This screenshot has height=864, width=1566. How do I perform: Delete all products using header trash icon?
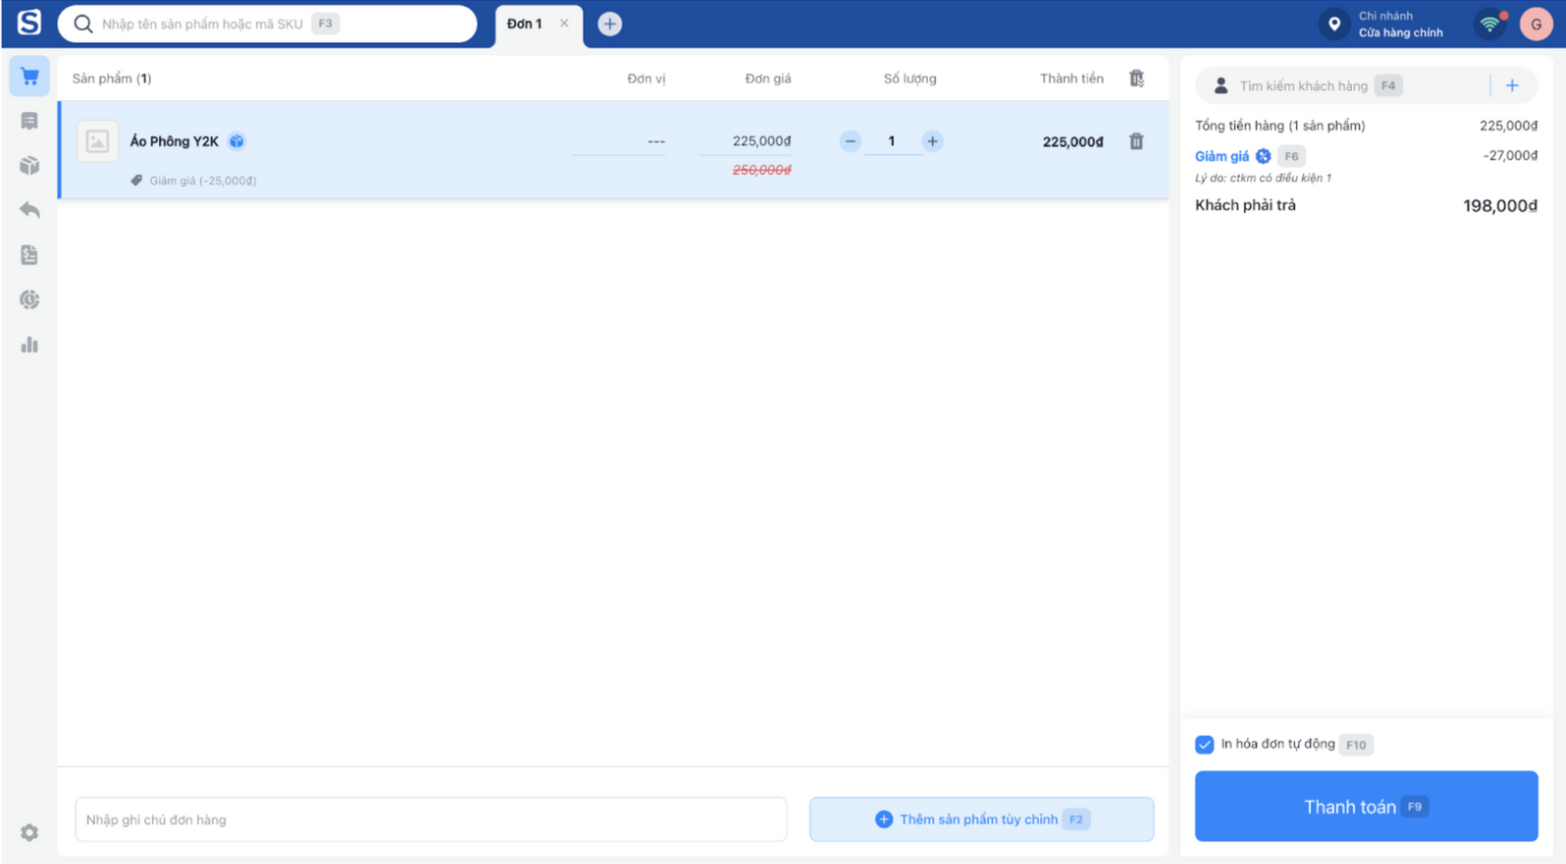(x=1136, y=78)
